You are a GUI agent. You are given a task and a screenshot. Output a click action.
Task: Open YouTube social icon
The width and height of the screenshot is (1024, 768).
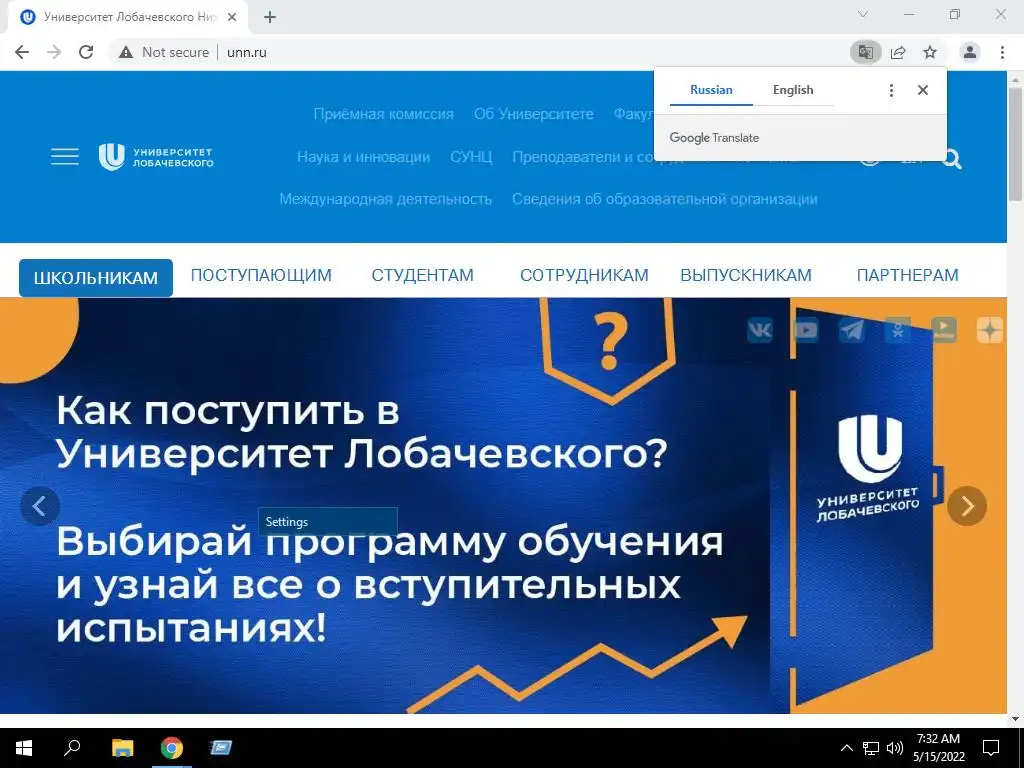tap(806, 330)
